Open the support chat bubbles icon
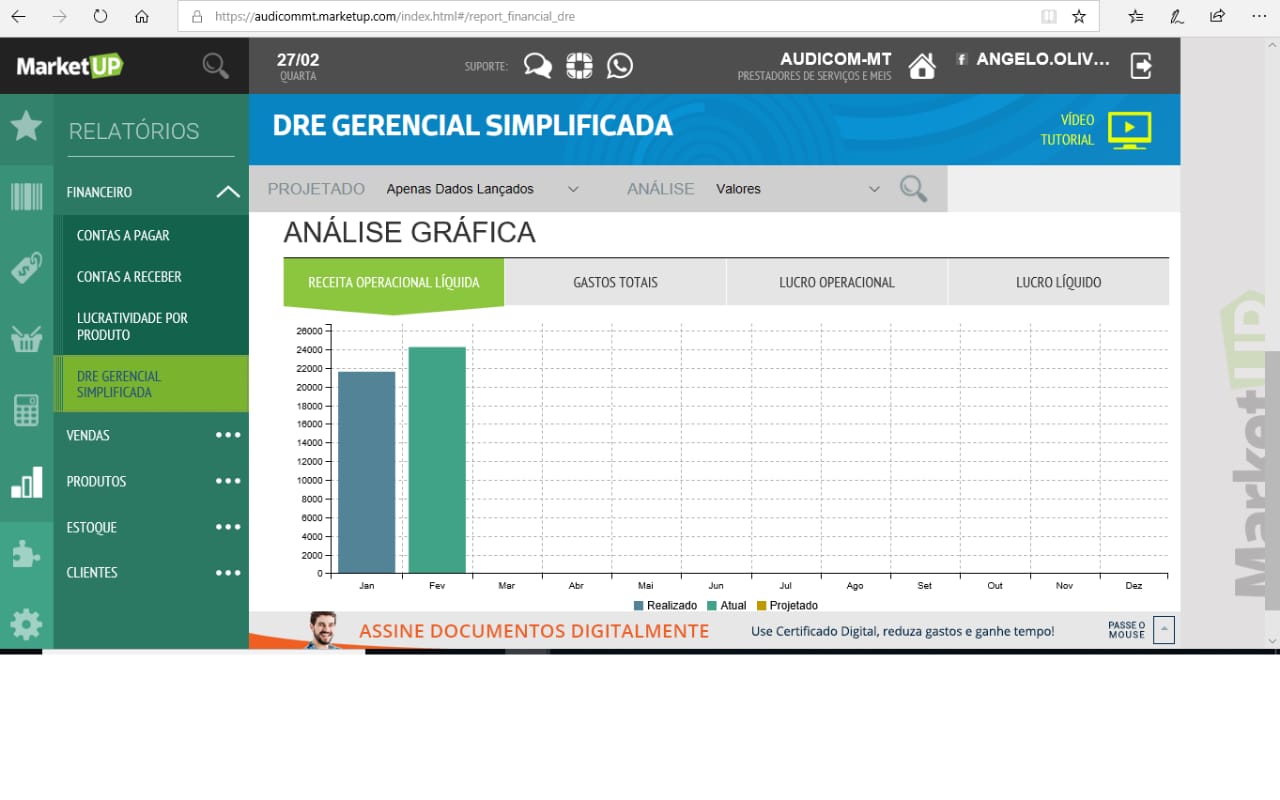Viewport: 1280px width, 800px height. 537,66
